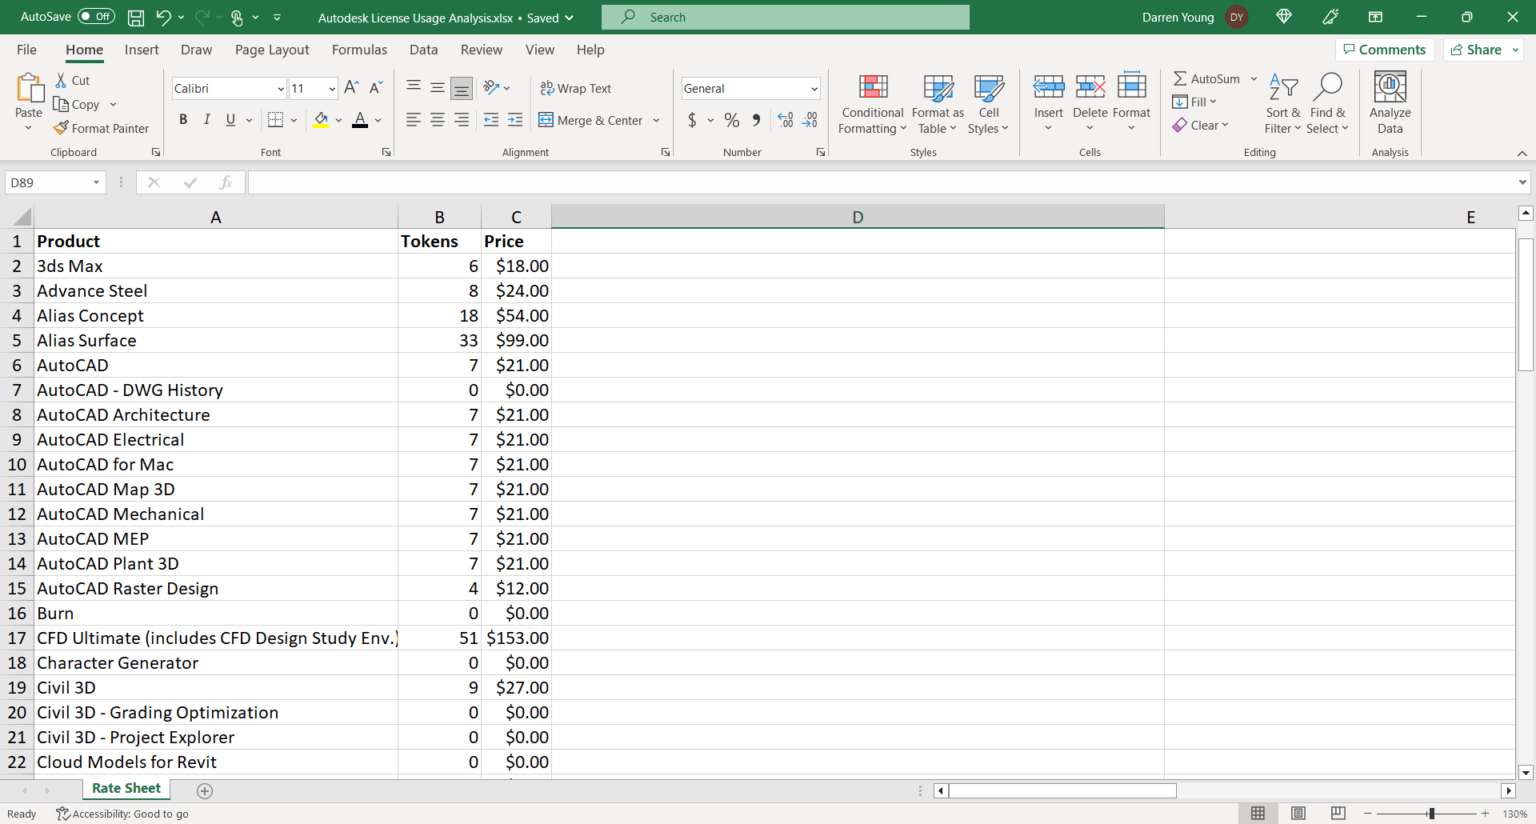
Task: Click the AutoSum icon
Action: 1181,78
